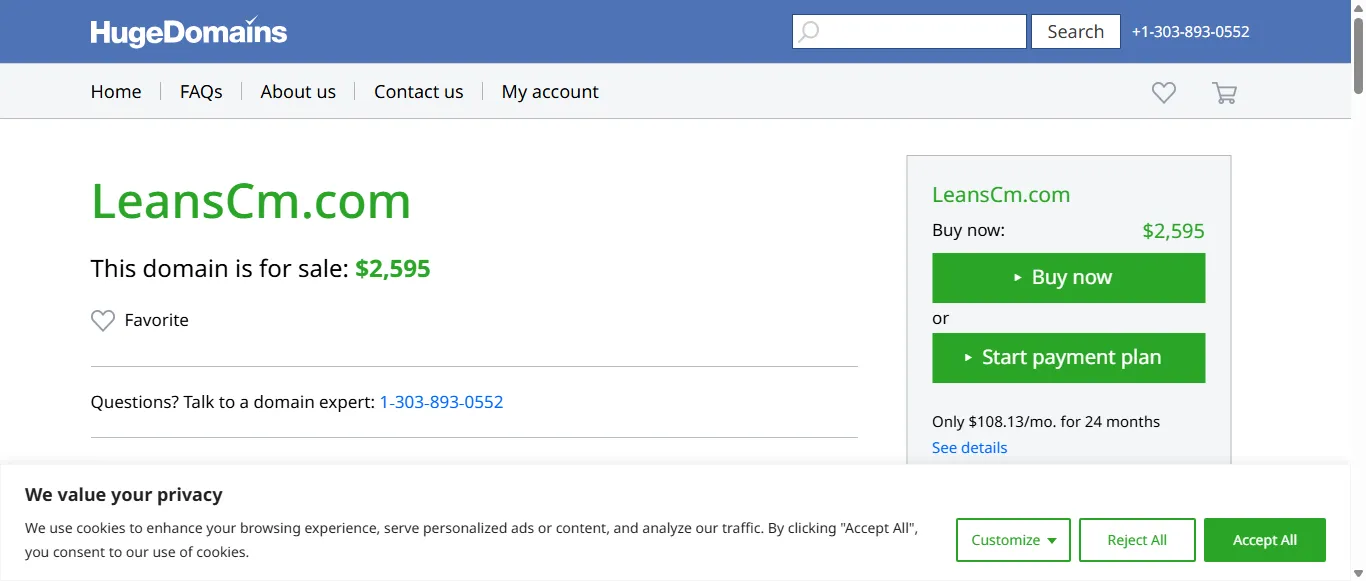This screenshot has height=581, width=1366.
Task: Click the HugeDomains logo
Action: coord(188,32)
